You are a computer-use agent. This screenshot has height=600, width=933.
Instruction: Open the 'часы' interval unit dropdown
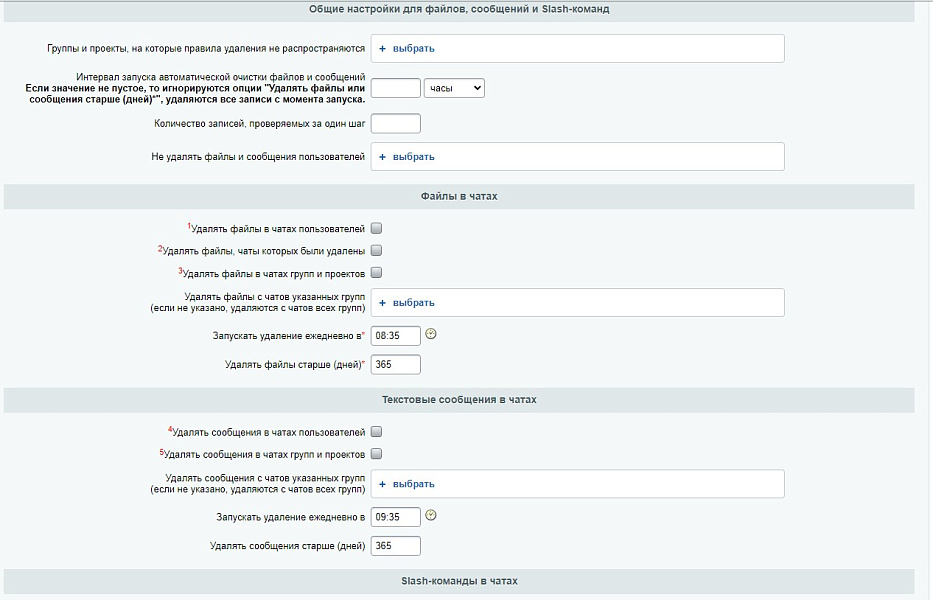click(x=454, y=88)
